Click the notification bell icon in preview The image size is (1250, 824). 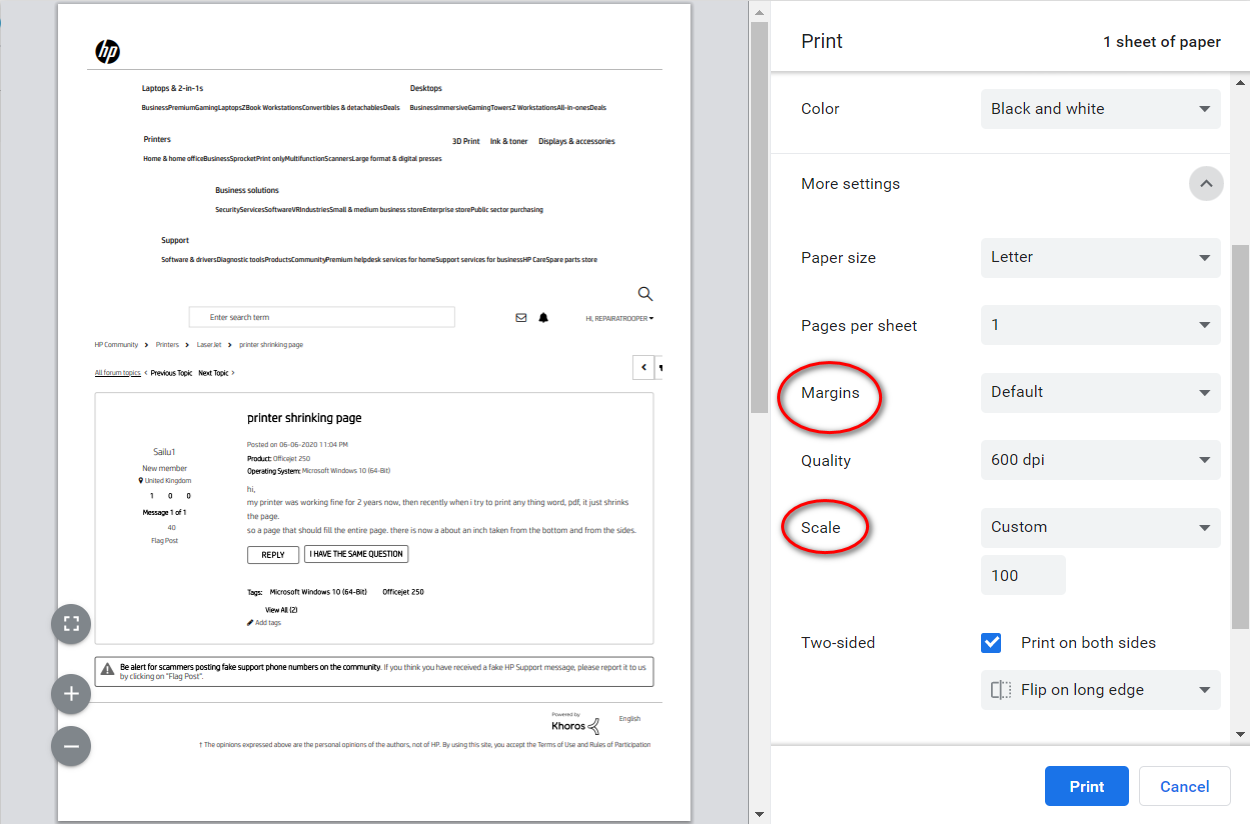pos(544,318)
